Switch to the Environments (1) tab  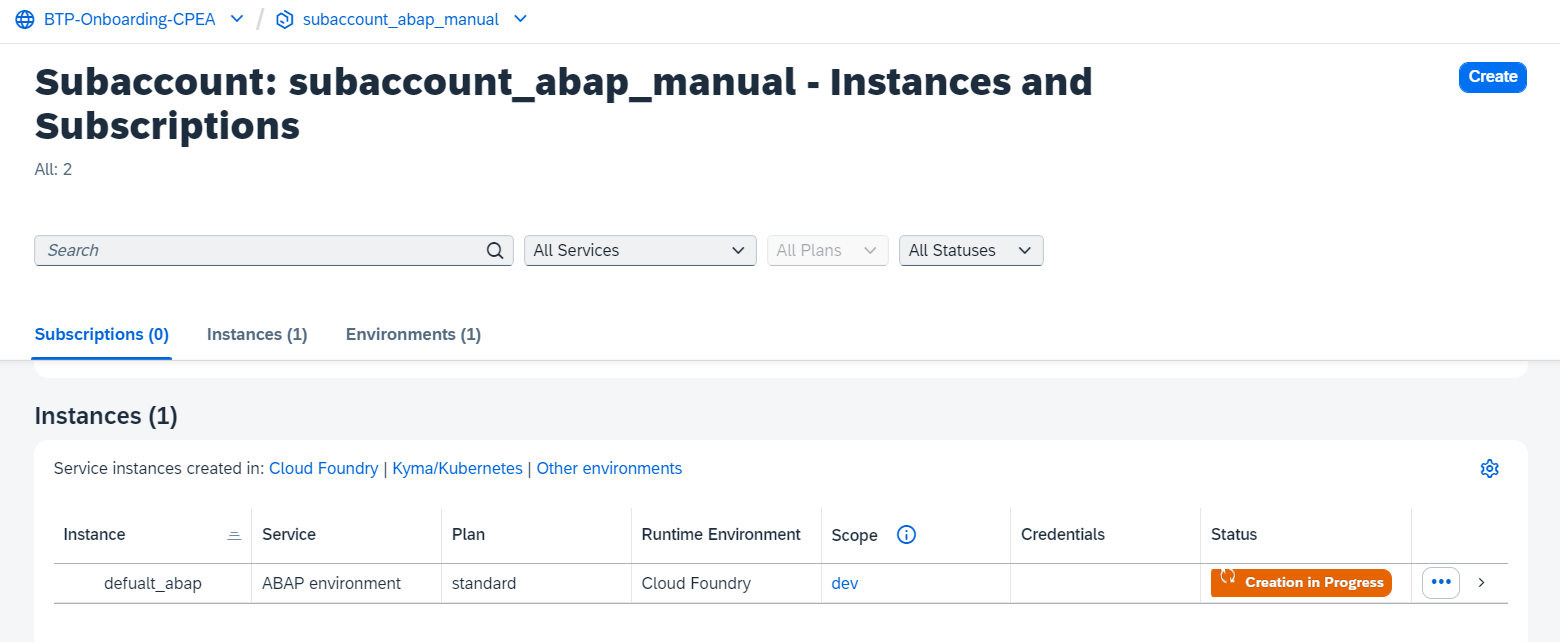[412, 334]
